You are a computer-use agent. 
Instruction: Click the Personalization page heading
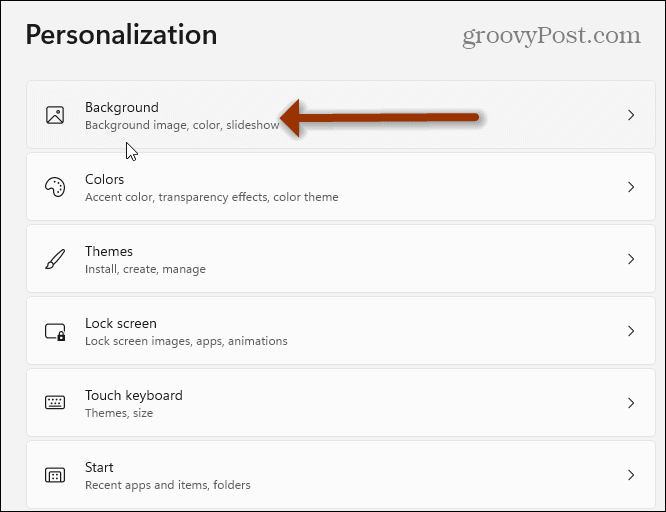pos(121,35)
